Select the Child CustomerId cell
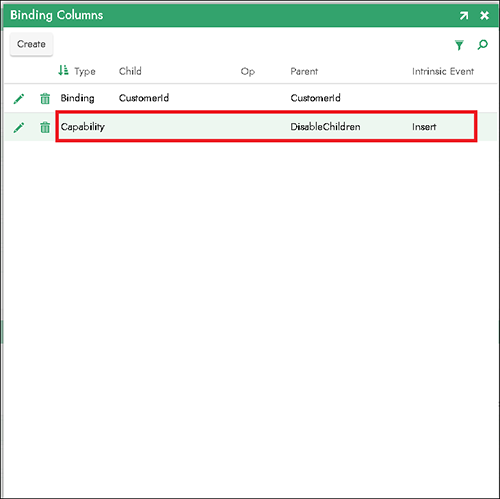Viewport: 500px width, 499px height. 144,98
